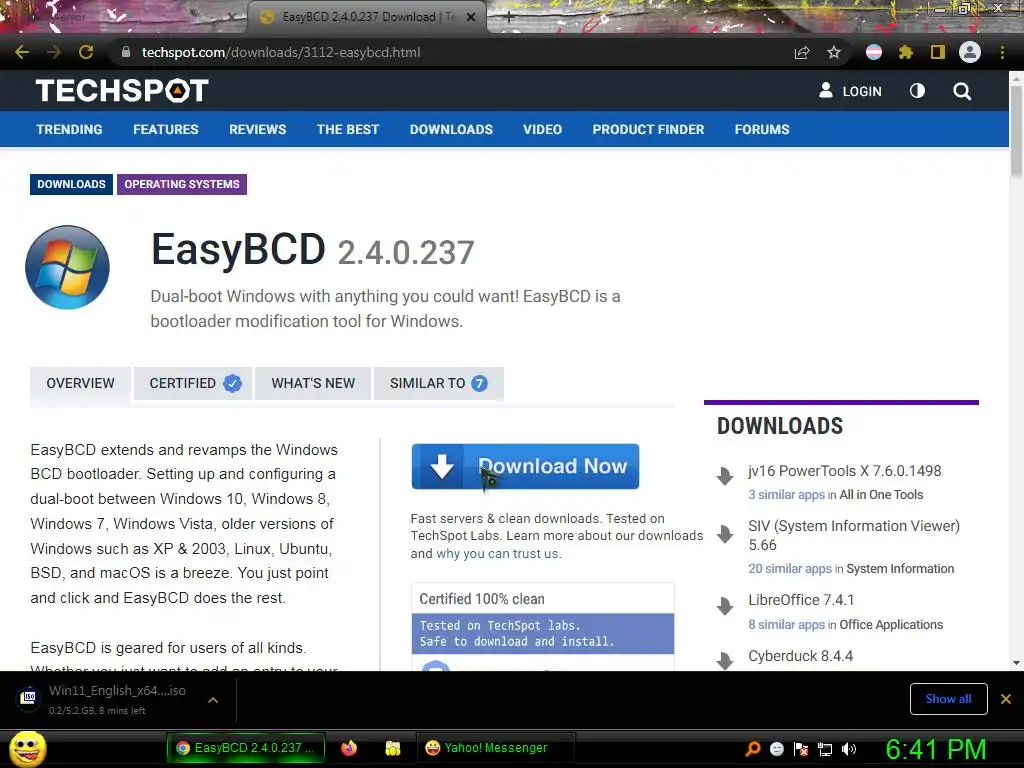Open the Chrome profile avatar

(x=970, y=52)
